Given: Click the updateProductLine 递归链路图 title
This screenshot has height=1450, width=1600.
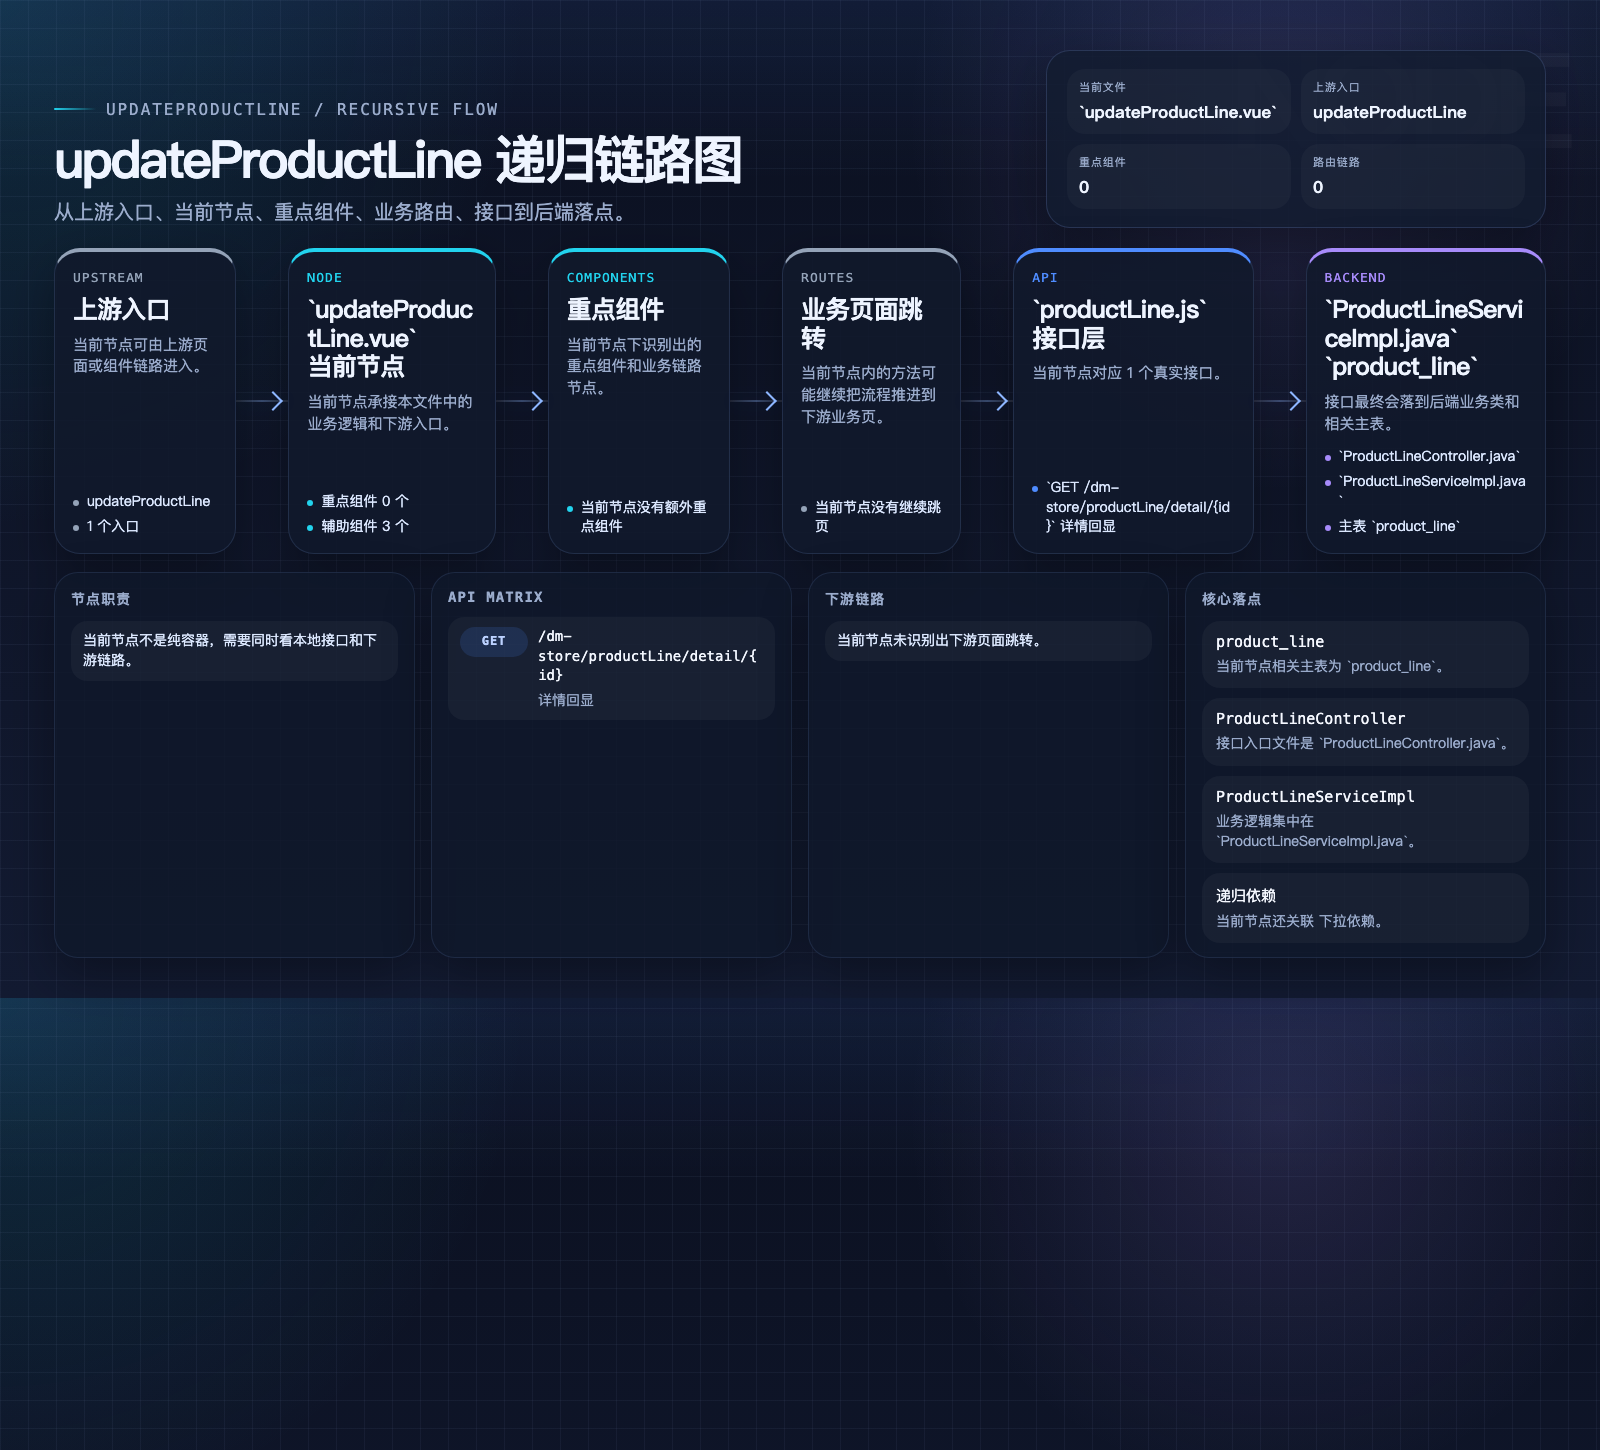Looking at the screenshot, I should (x=398, y=160).
